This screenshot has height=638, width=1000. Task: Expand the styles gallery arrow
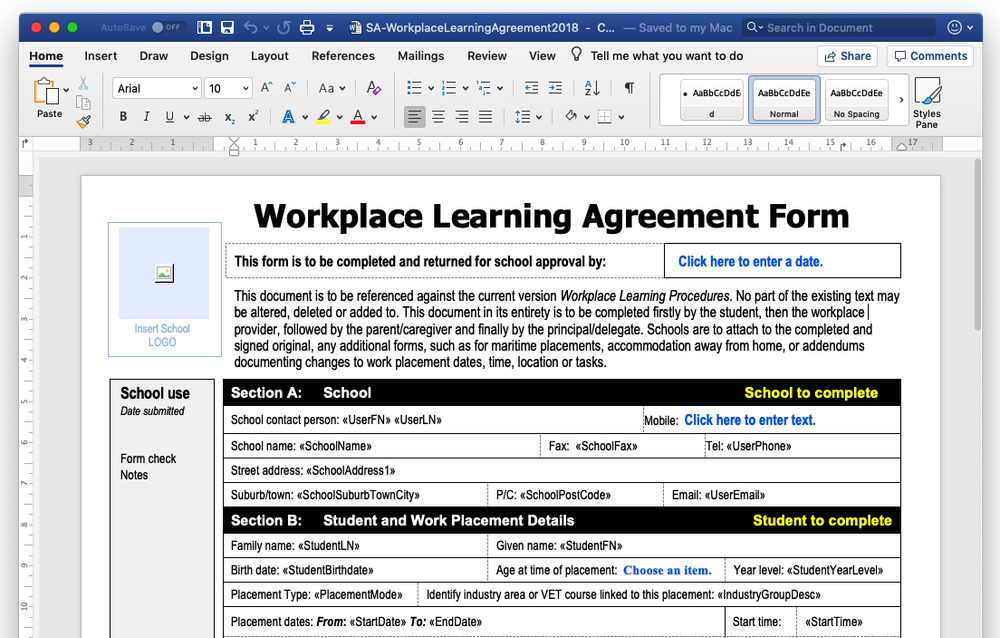point(901,100)
